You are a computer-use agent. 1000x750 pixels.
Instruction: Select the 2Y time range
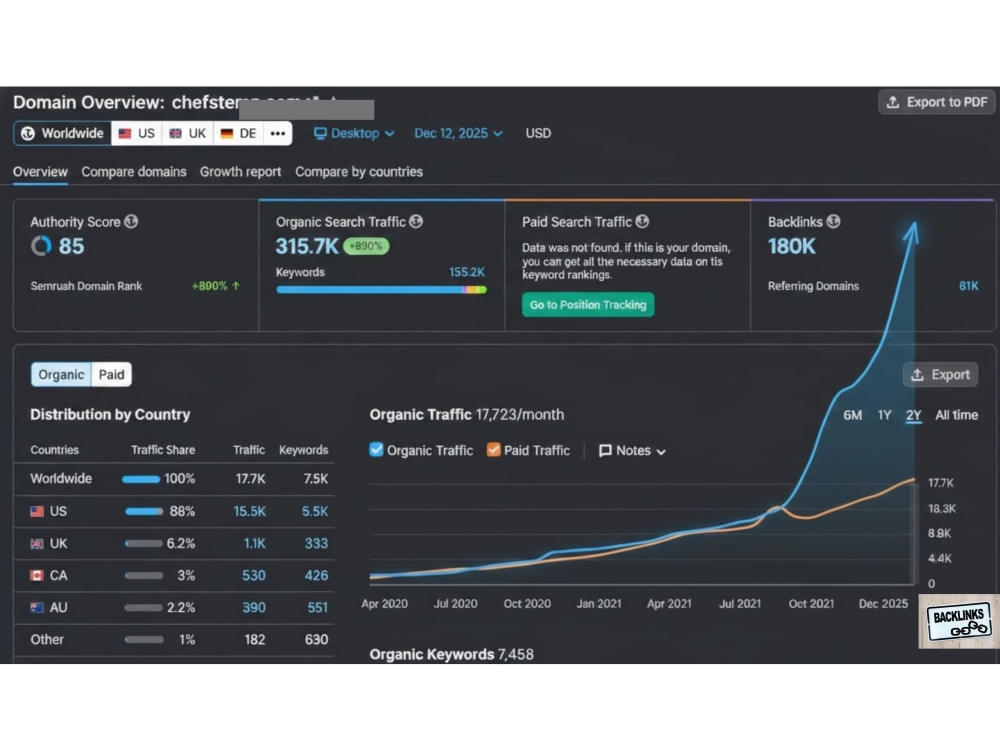[x=913, y=415]
